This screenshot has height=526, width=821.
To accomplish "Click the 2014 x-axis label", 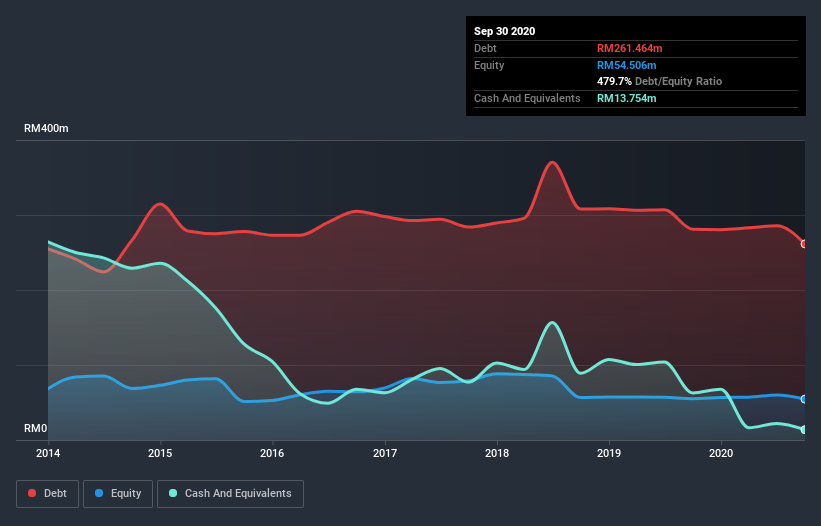I will click(48, 453).
